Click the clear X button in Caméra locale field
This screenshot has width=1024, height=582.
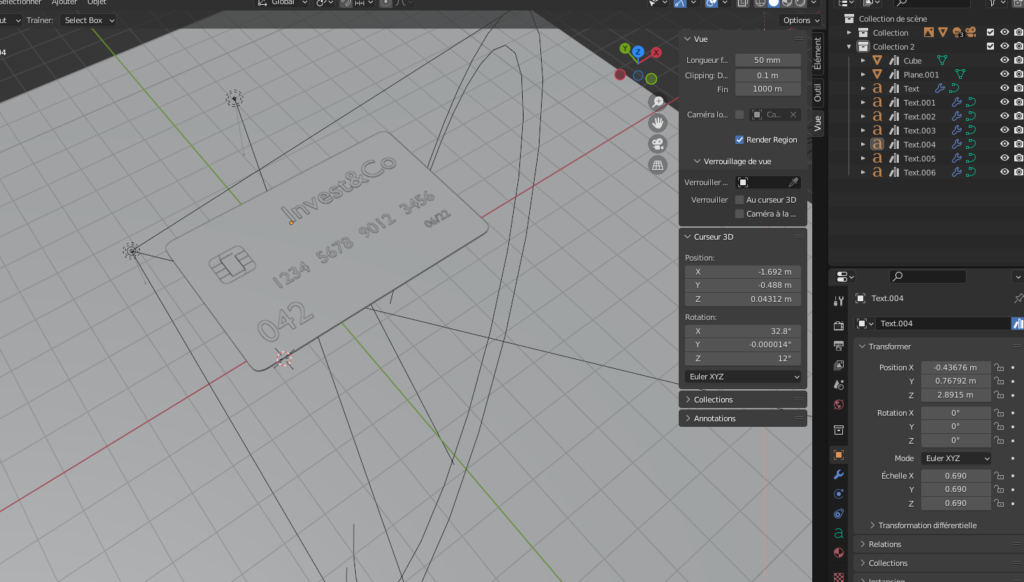coord(793,114)
